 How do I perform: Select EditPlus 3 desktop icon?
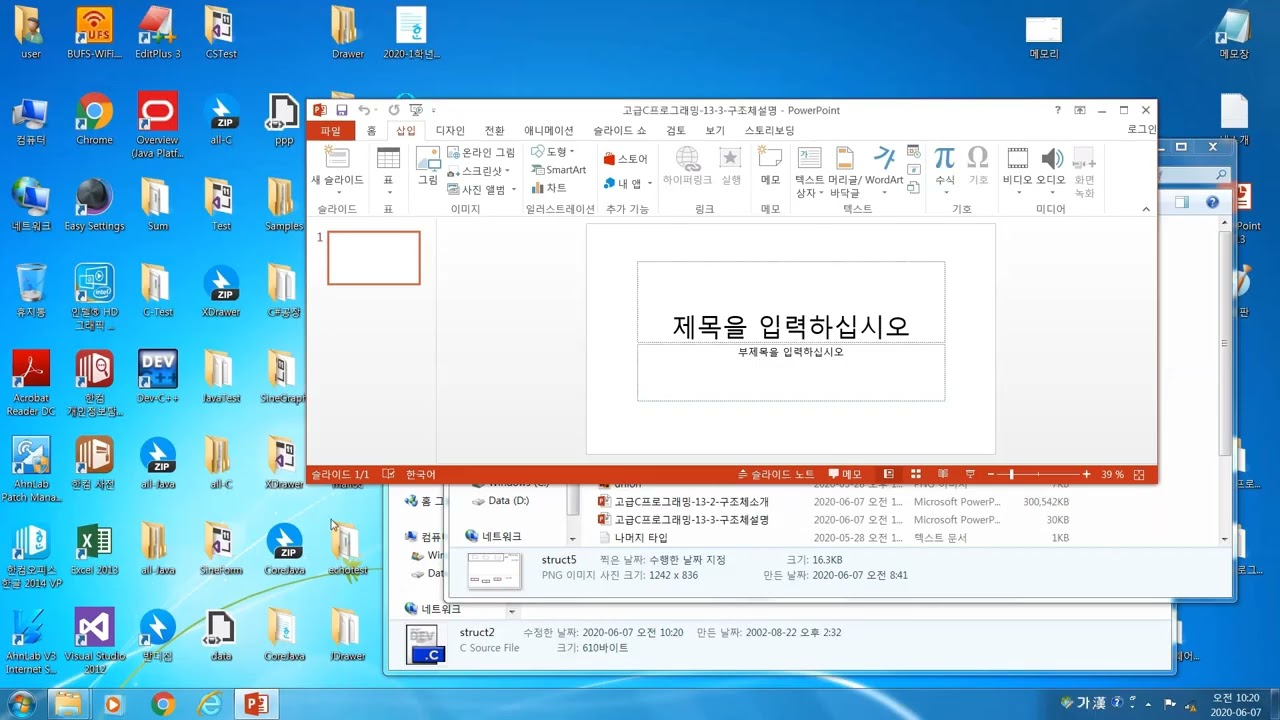coord(157,32)
